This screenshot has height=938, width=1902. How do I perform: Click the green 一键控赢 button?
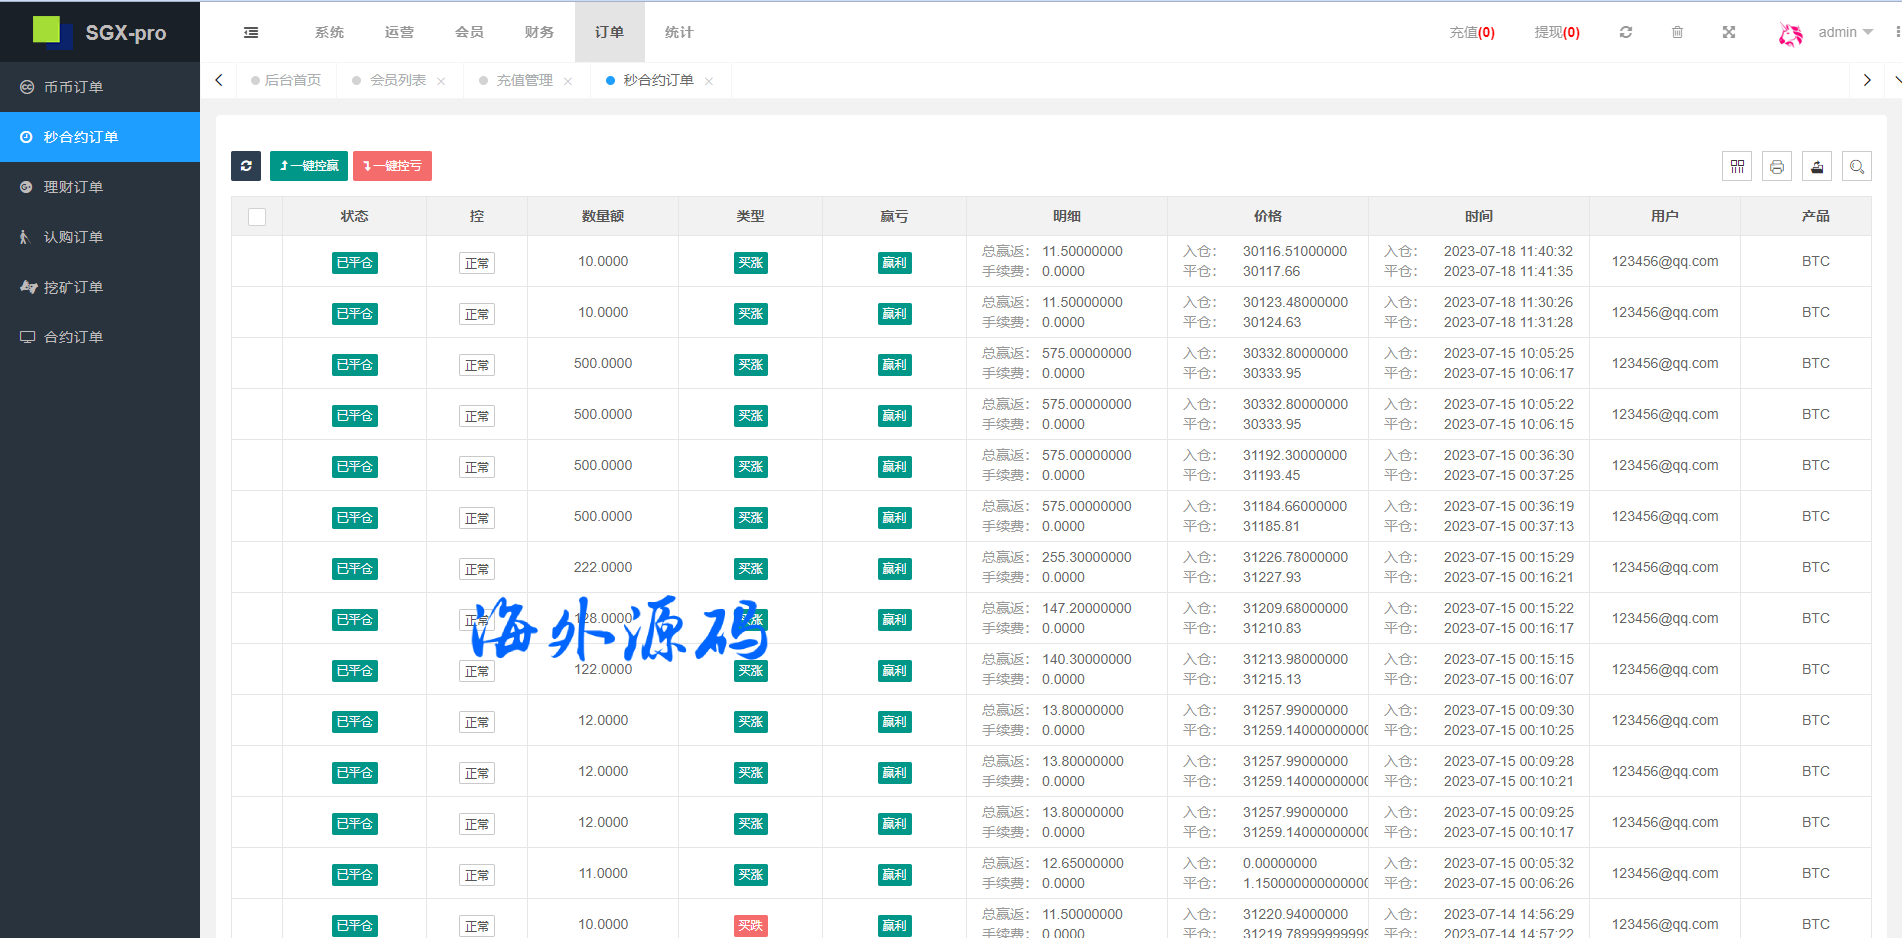click(x=309, y=166)
